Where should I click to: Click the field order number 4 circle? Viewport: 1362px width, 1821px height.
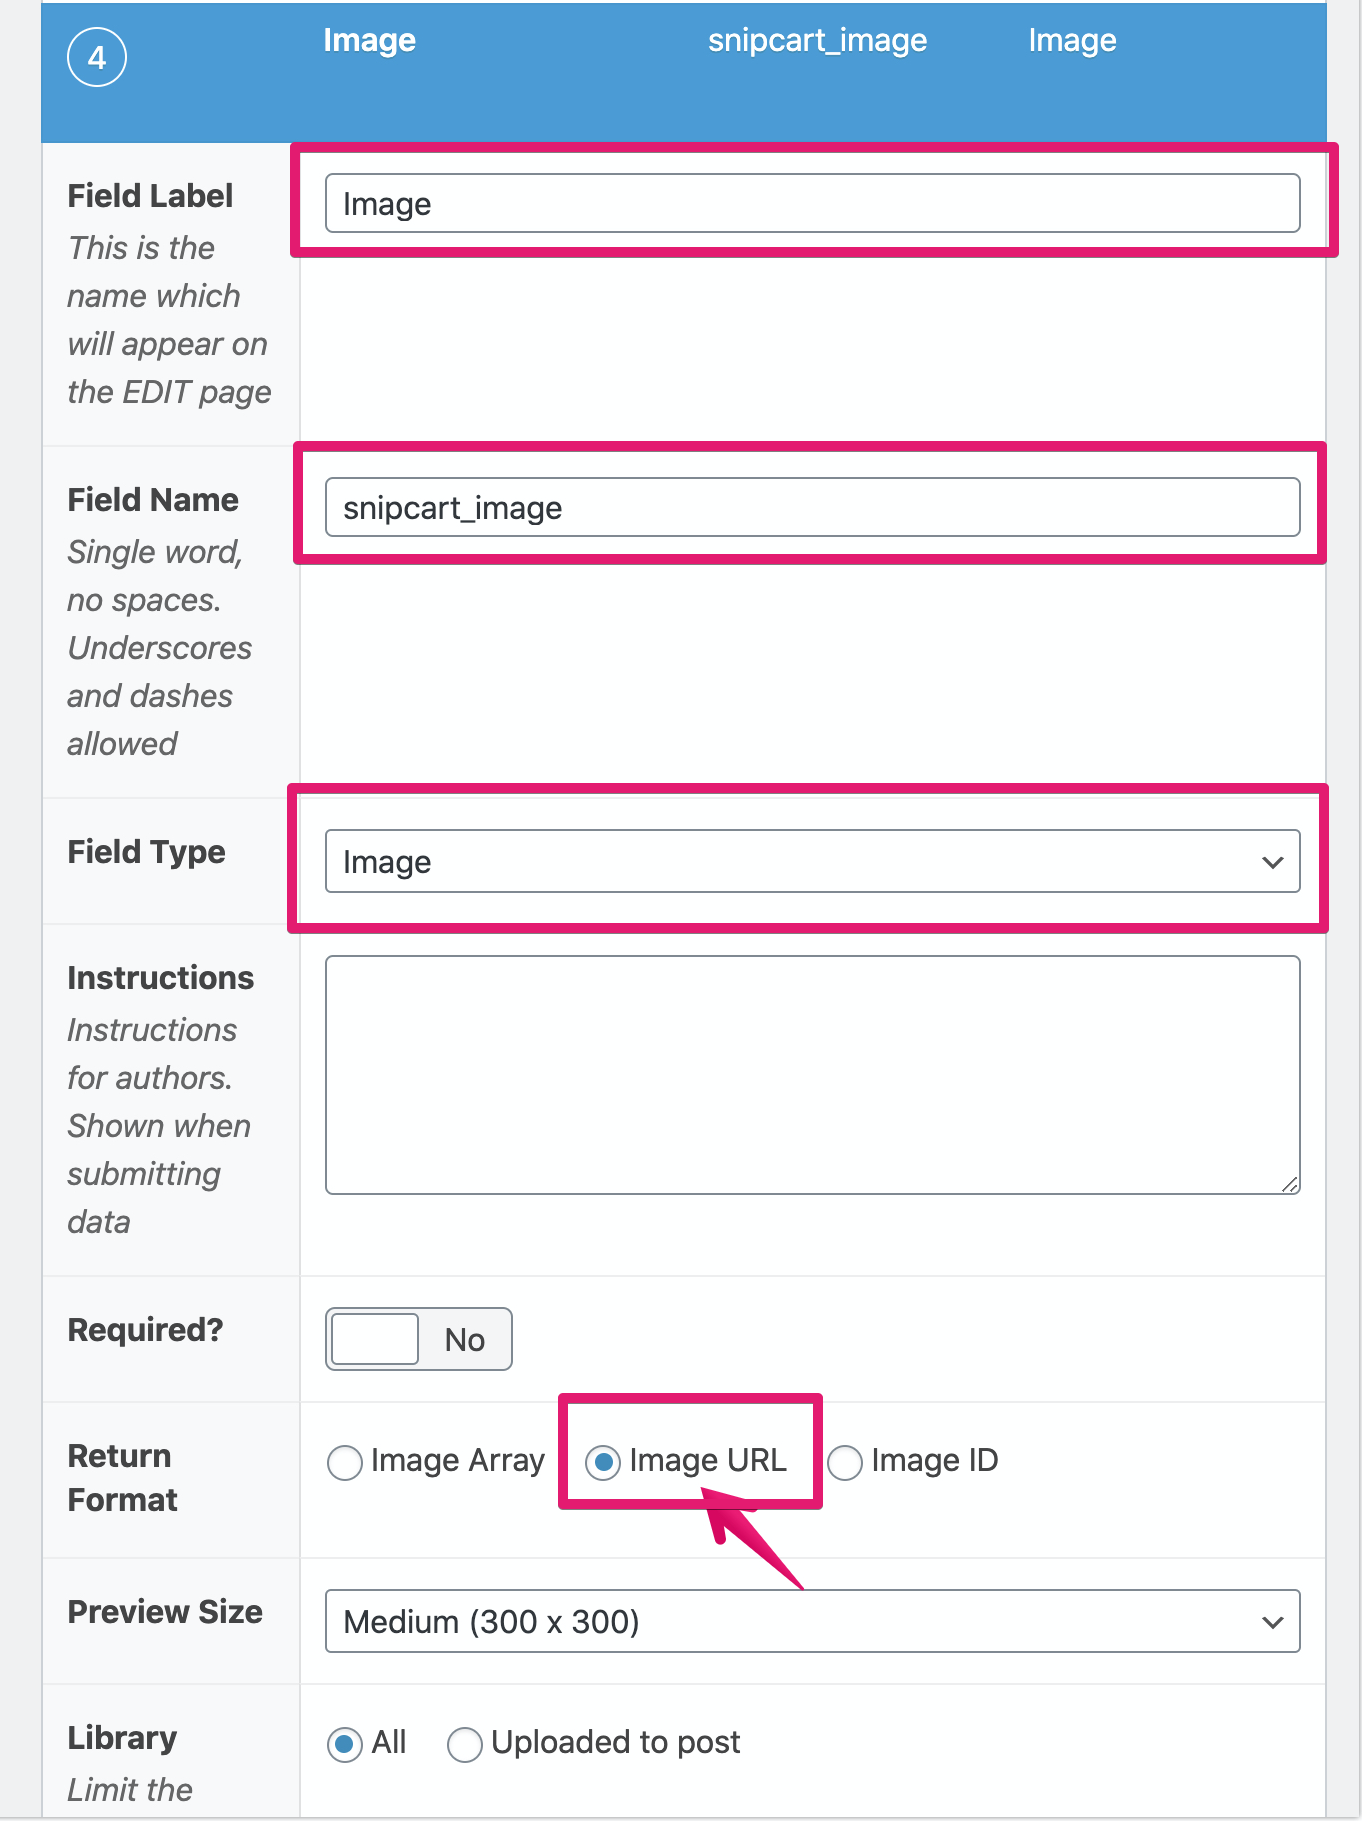97,57
